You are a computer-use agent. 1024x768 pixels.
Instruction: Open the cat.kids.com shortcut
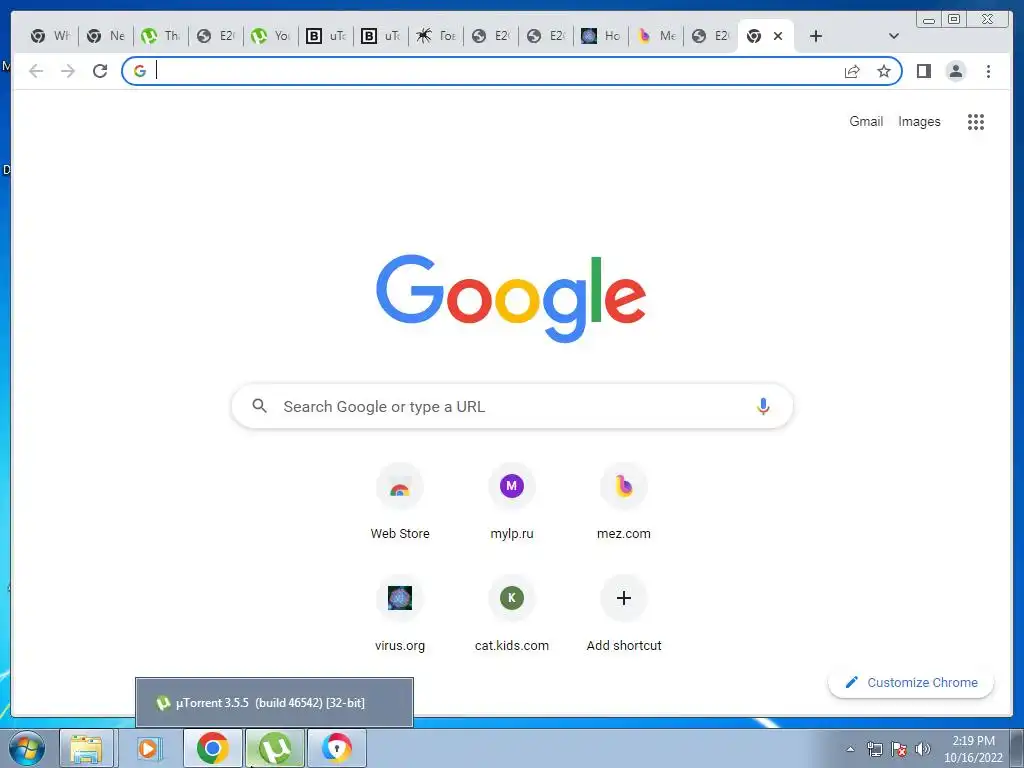click(512, 614)
